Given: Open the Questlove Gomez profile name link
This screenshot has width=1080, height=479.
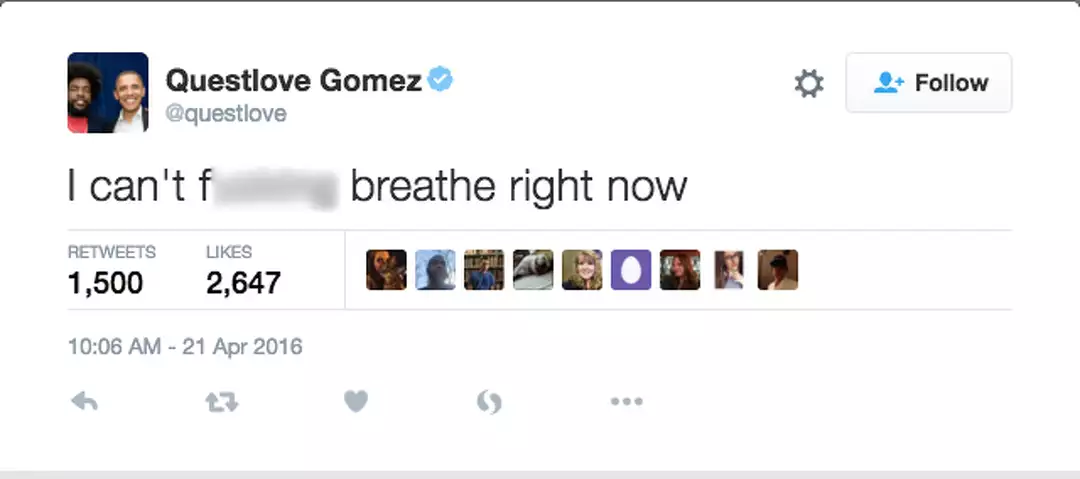Looking at the screenshot, I should click(x=292, y=81).
